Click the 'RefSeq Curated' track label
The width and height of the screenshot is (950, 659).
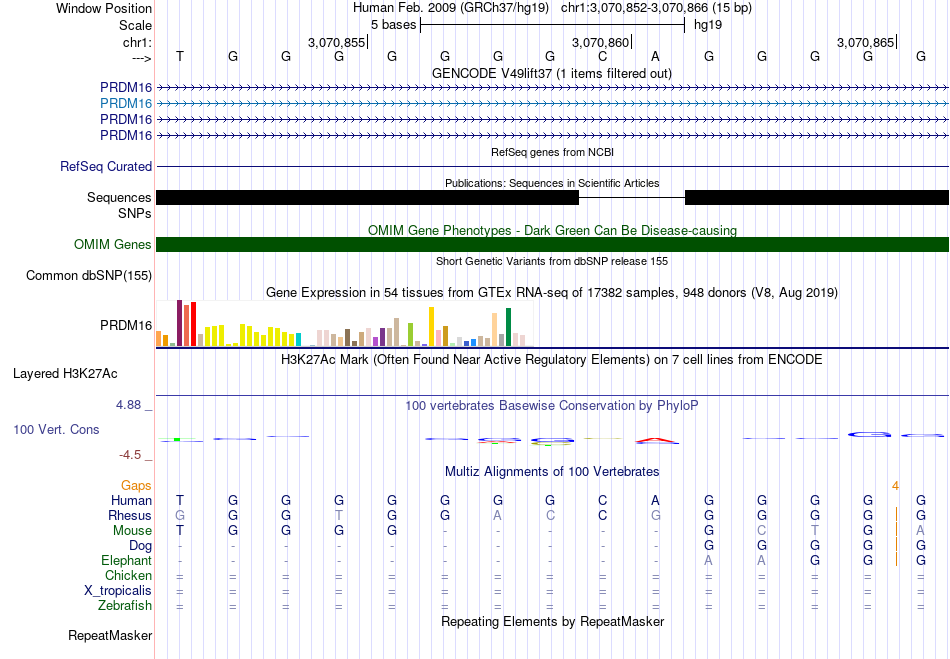(x=106, y=166)
